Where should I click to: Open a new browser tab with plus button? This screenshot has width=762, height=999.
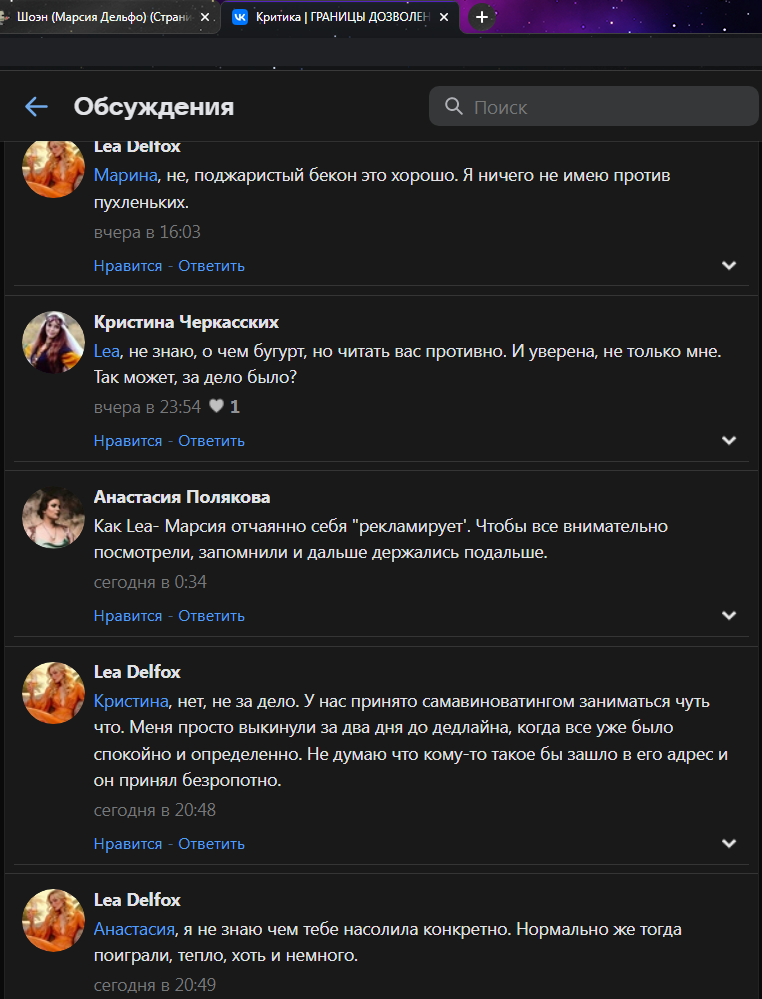click(482, 17)
